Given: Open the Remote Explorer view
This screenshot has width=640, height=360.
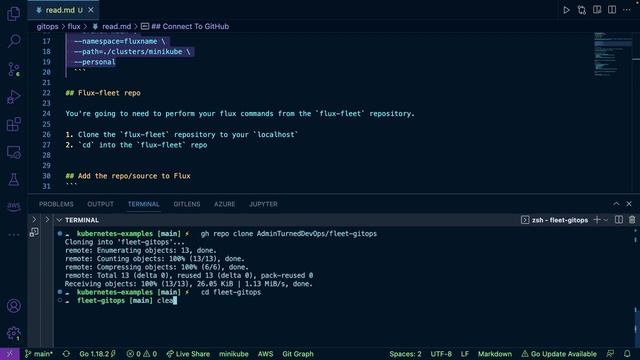Looking at the screenshot, I should click(x=13, y=152).
